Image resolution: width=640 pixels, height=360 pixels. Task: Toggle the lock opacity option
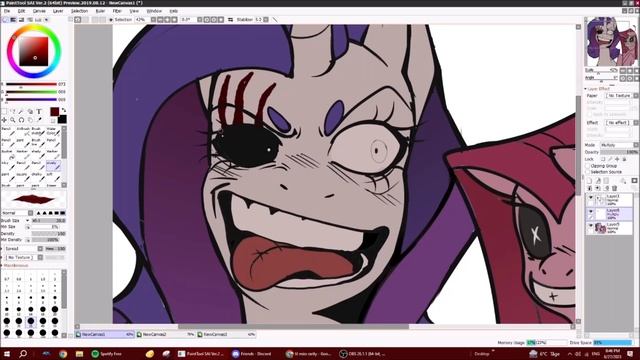click(x=603, y=159)
